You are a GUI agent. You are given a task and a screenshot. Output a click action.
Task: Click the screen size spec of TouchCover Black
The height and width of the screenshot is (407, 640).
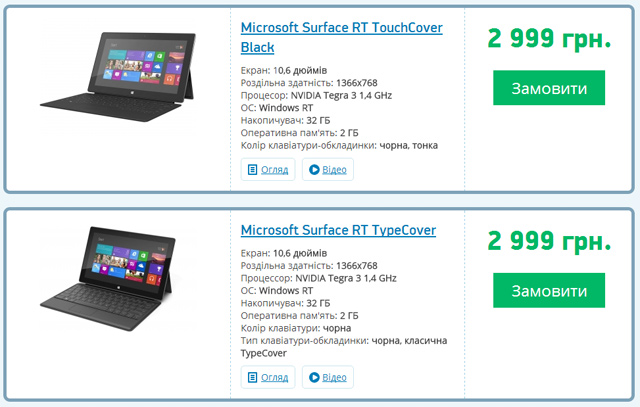pyautogui.click(x=298, y=69)
